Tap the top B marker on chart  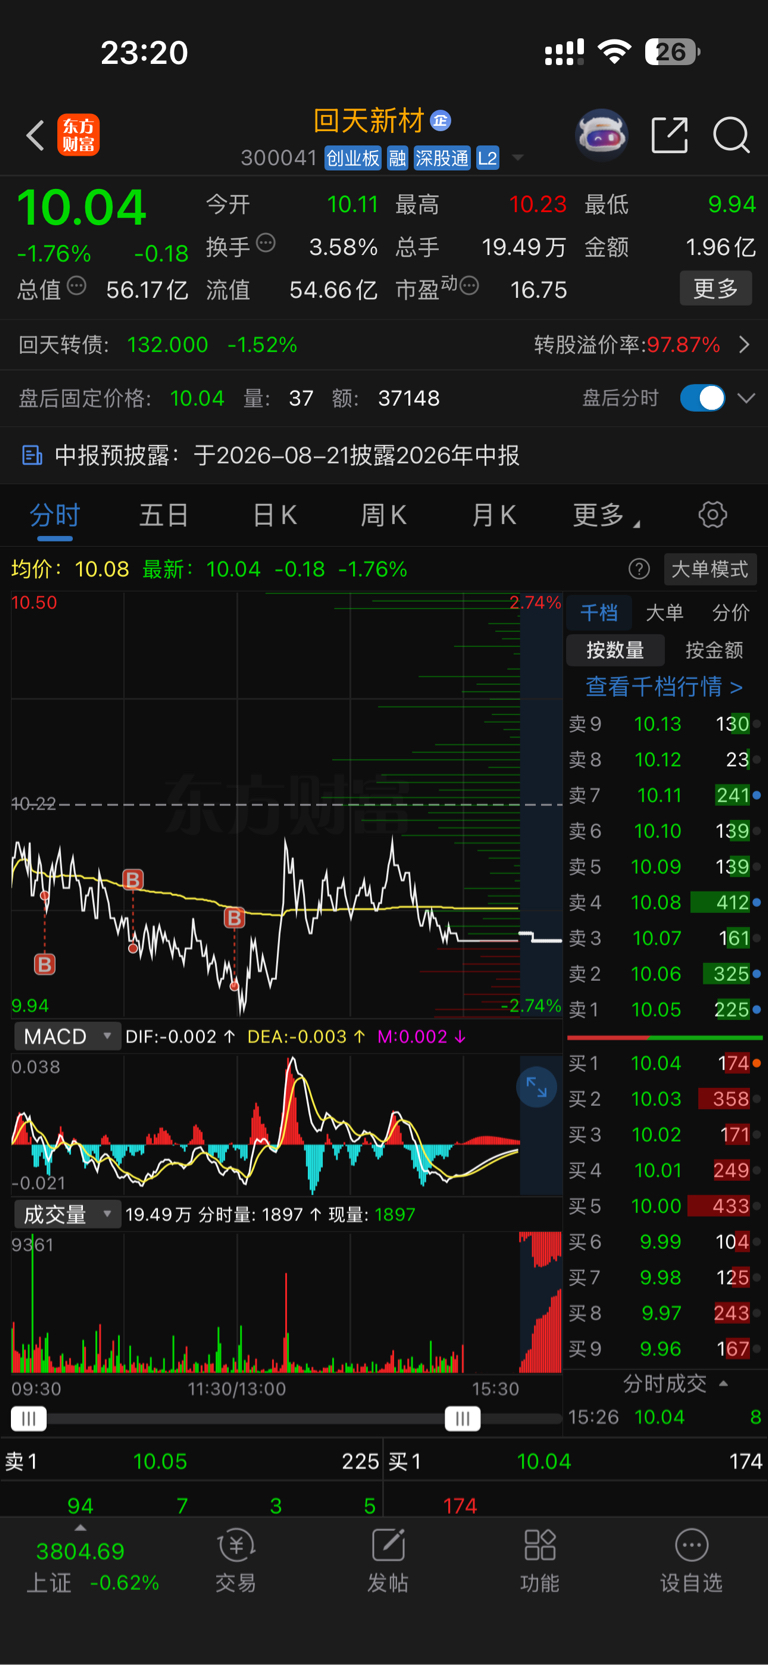(x=132, y=879)
